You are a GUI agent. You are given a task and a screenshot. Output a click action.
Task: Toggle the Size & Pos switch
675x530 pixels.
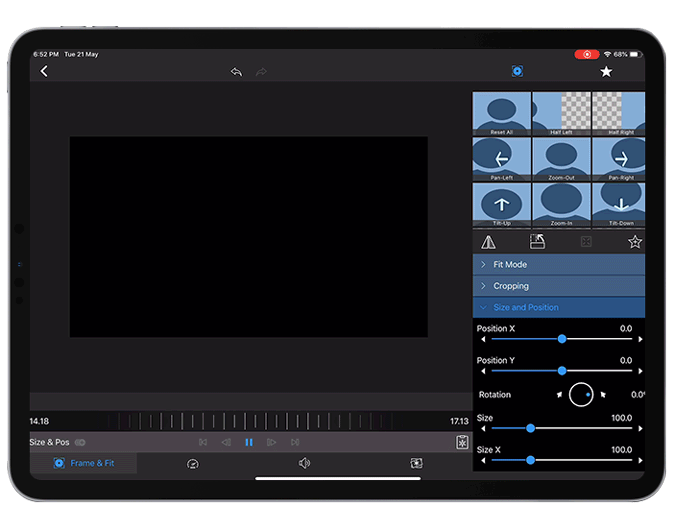click(80, 442)
